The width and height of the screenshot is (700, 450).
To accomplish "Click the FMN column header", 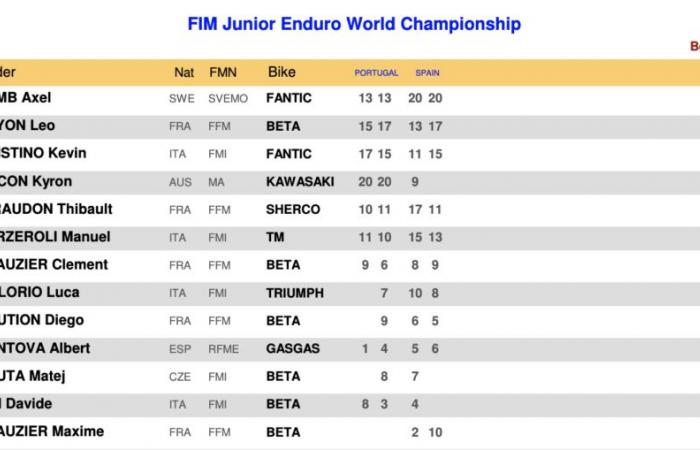I will (223, 72).
